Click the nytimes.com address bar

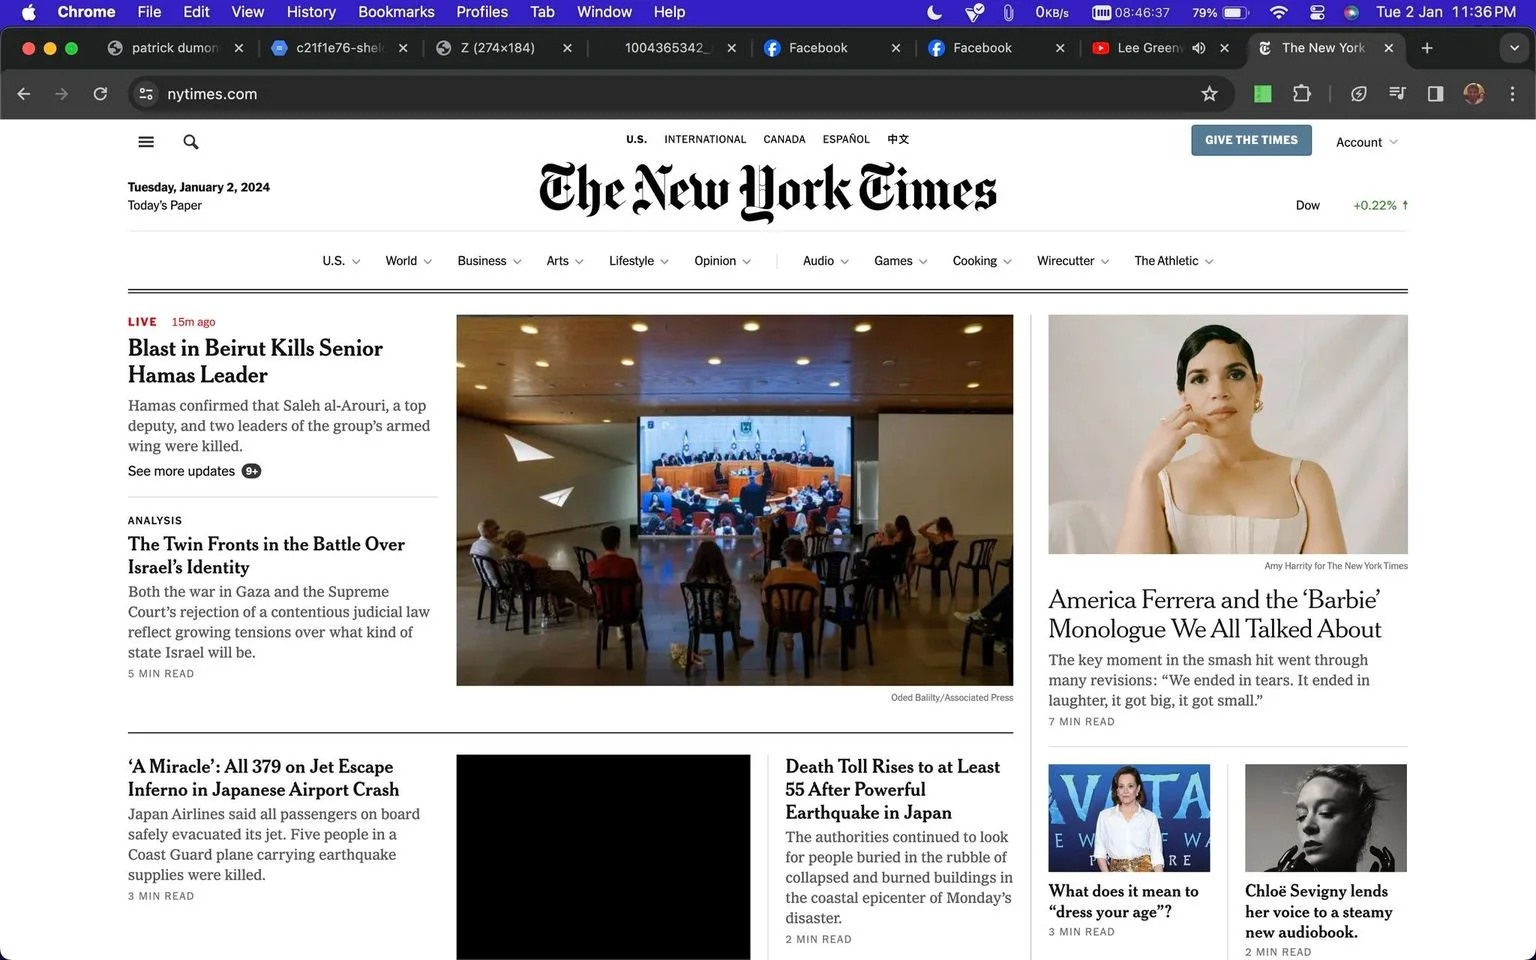click(680, 94)
